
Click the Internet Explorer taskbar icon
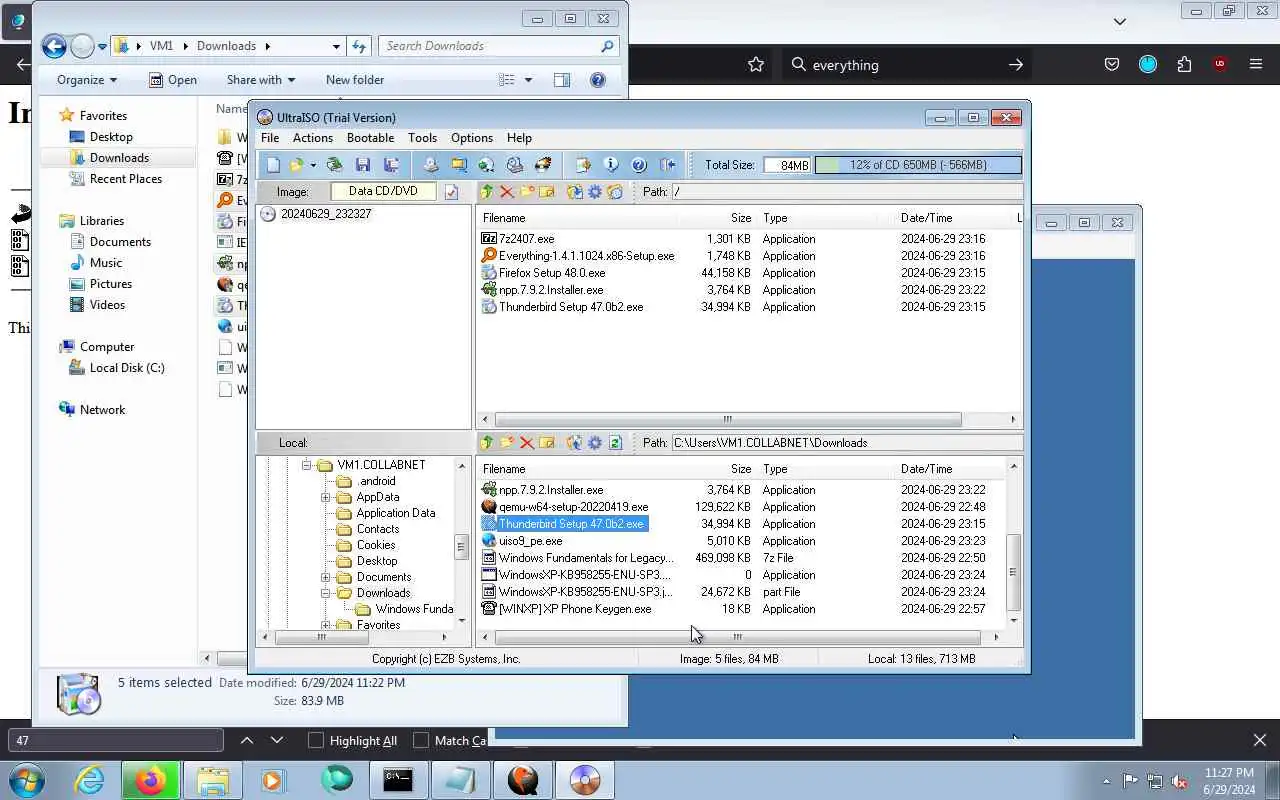pyautogui.click(x=90, y=779)
